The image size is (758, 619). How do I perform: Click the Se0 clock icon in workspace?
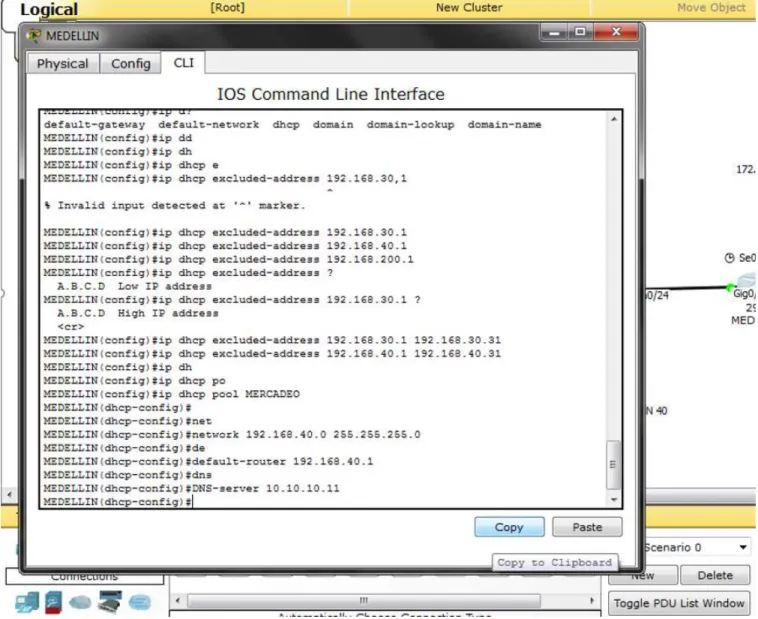tap(729, 258)
